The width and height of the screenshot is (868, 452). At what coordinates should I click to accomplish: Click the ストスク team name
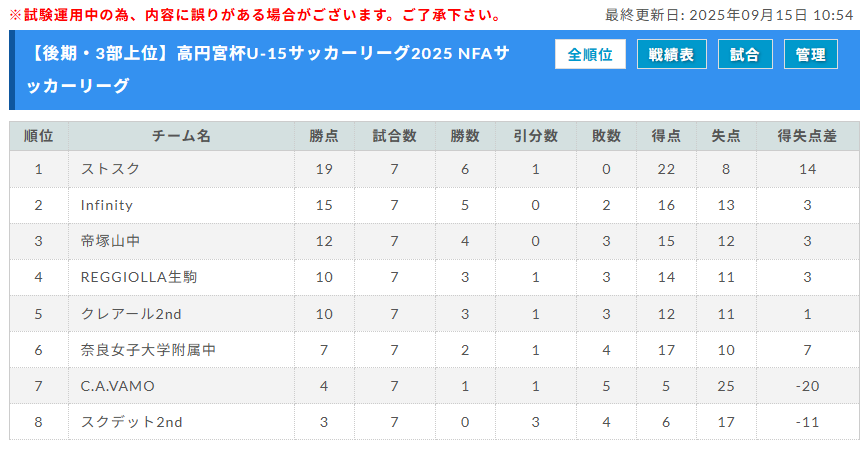[x=110, y=169]
